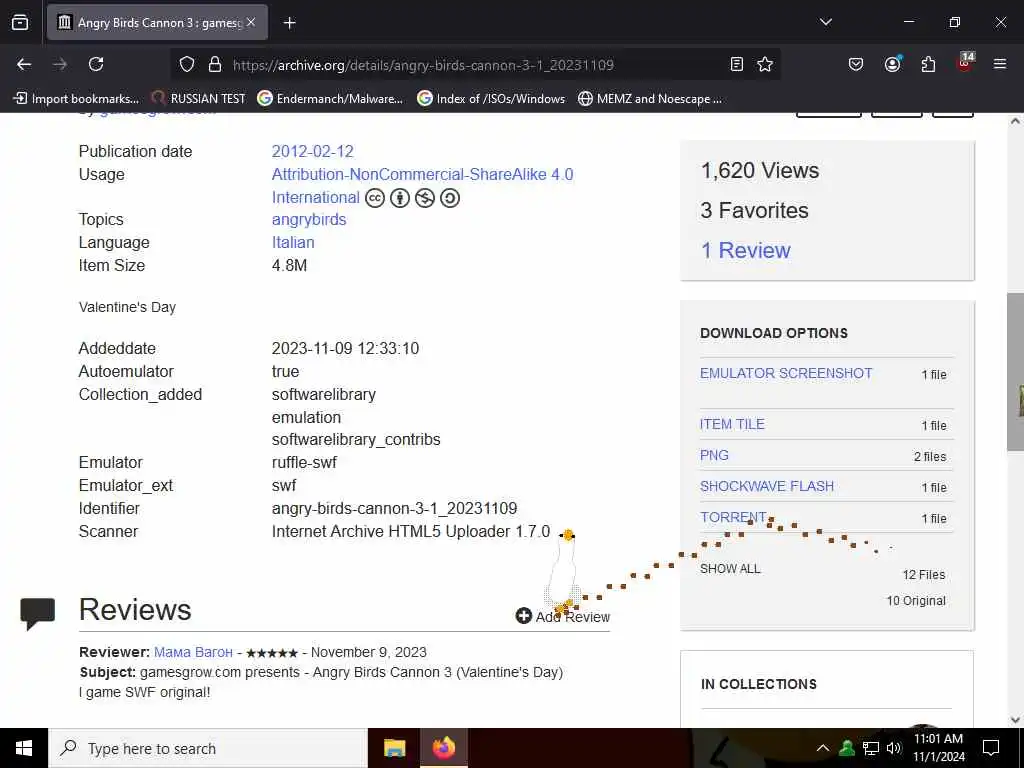The height and width of the screenshot is (768, 1024).
Task: Click the non-commercial license icon
Action: tap(424, 198)
